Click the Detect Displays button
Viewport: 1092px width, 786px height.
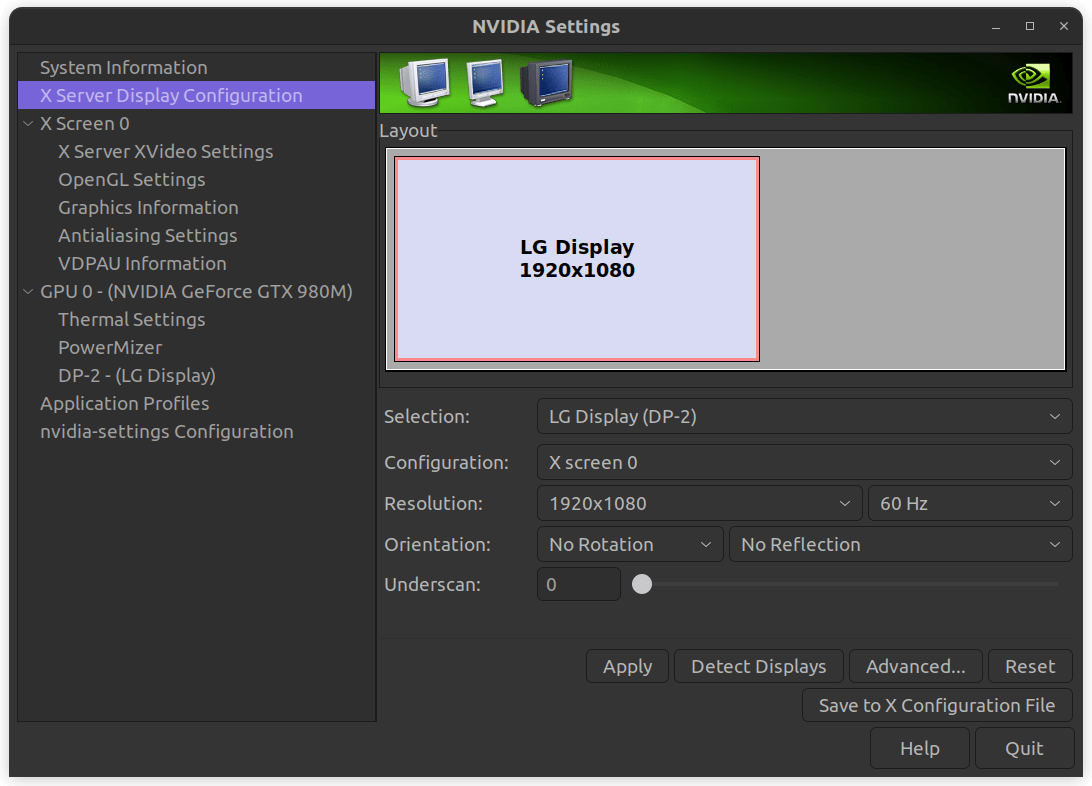tap(758, 666)
